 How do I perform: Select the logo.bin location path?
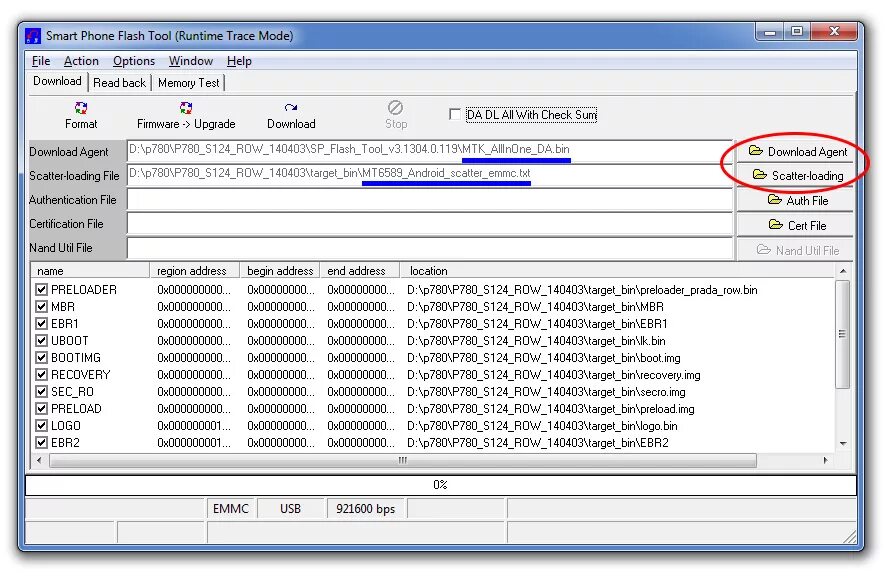(x=542, y=426)
